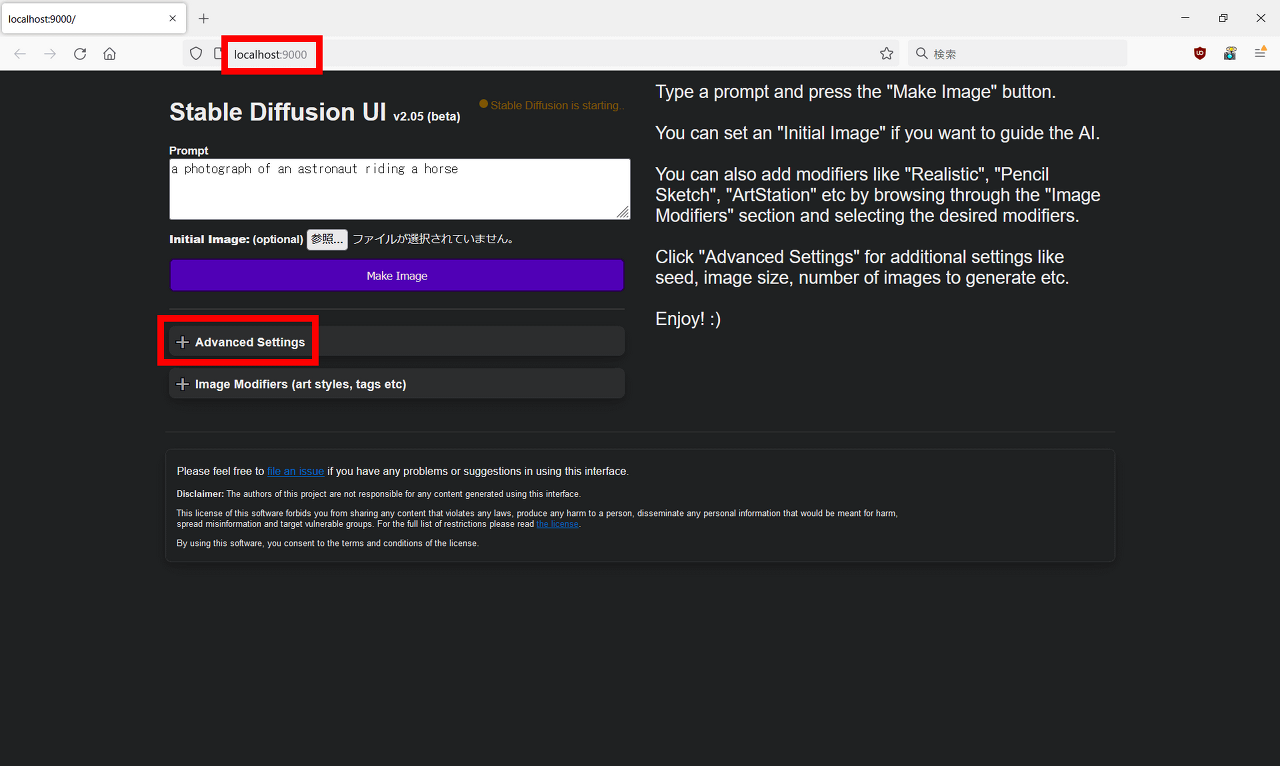
Task: Expand the Image Modifiers section
Action: coord(397,384)
